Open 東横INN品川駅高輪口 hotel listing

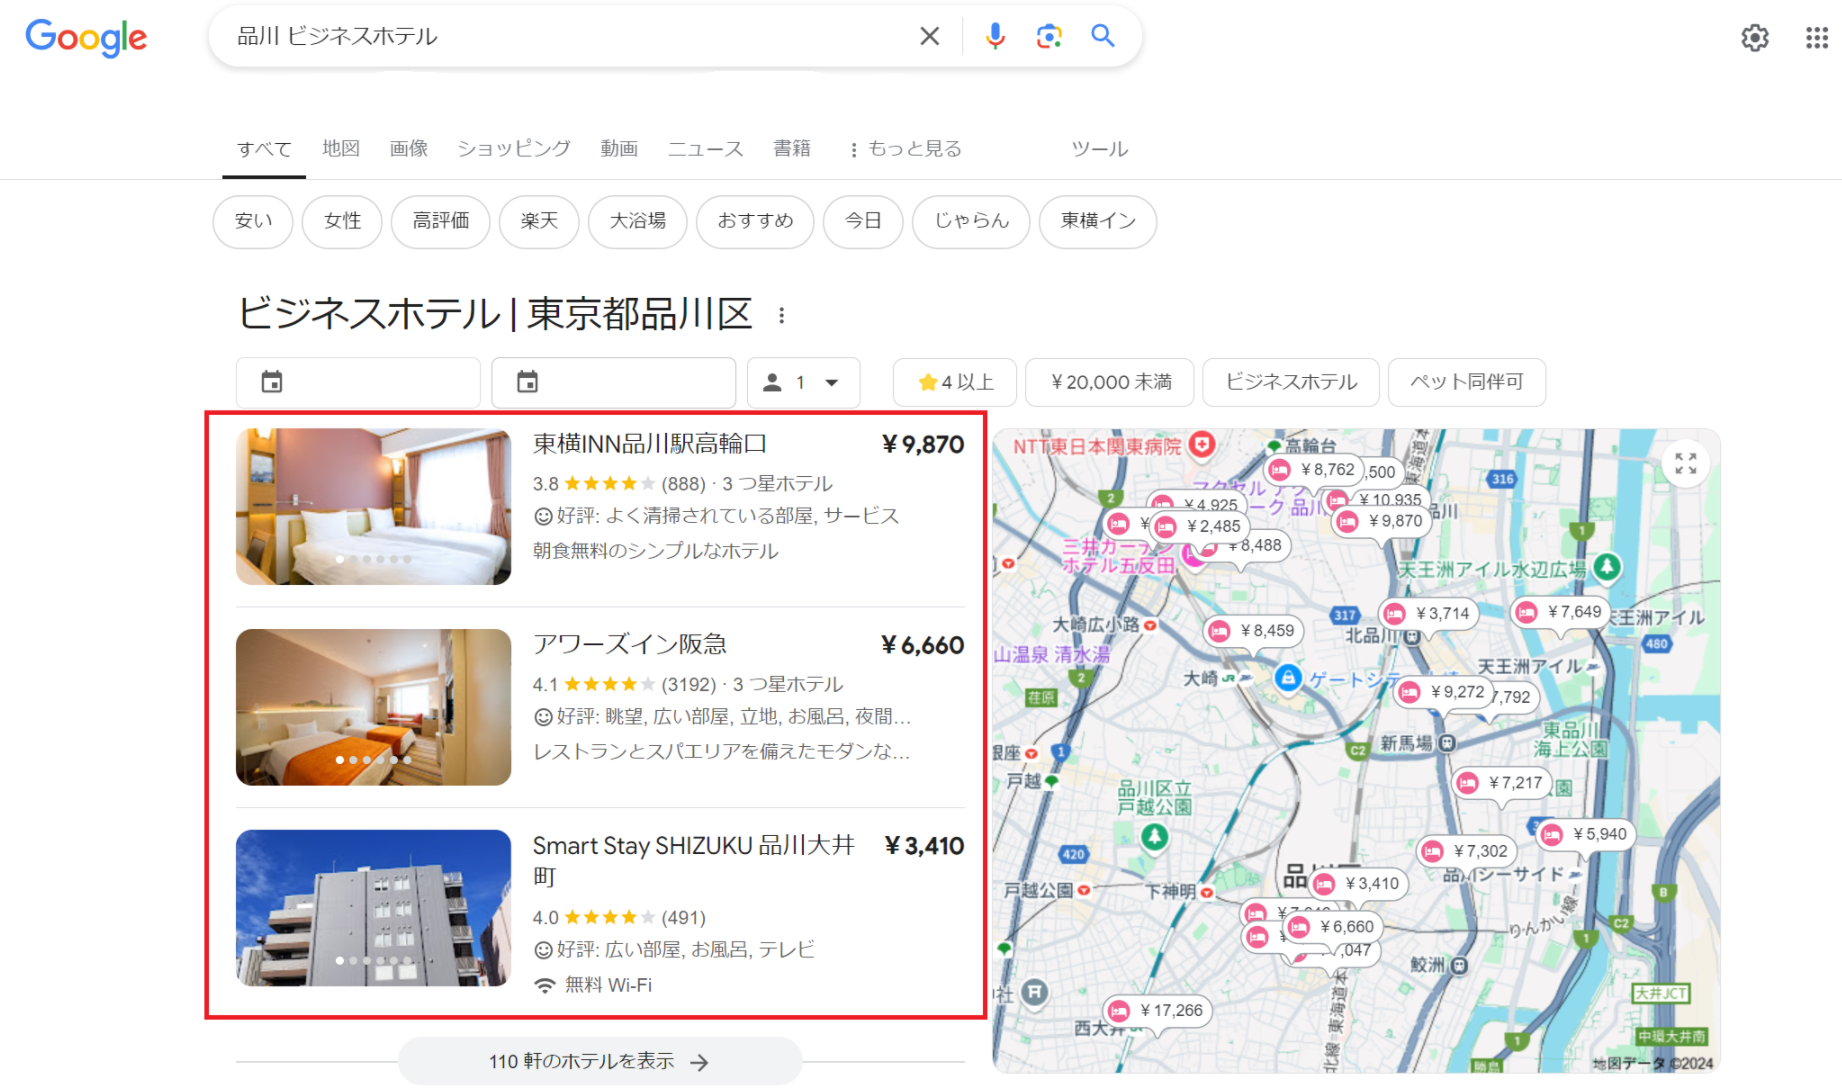tap(650, 444)
